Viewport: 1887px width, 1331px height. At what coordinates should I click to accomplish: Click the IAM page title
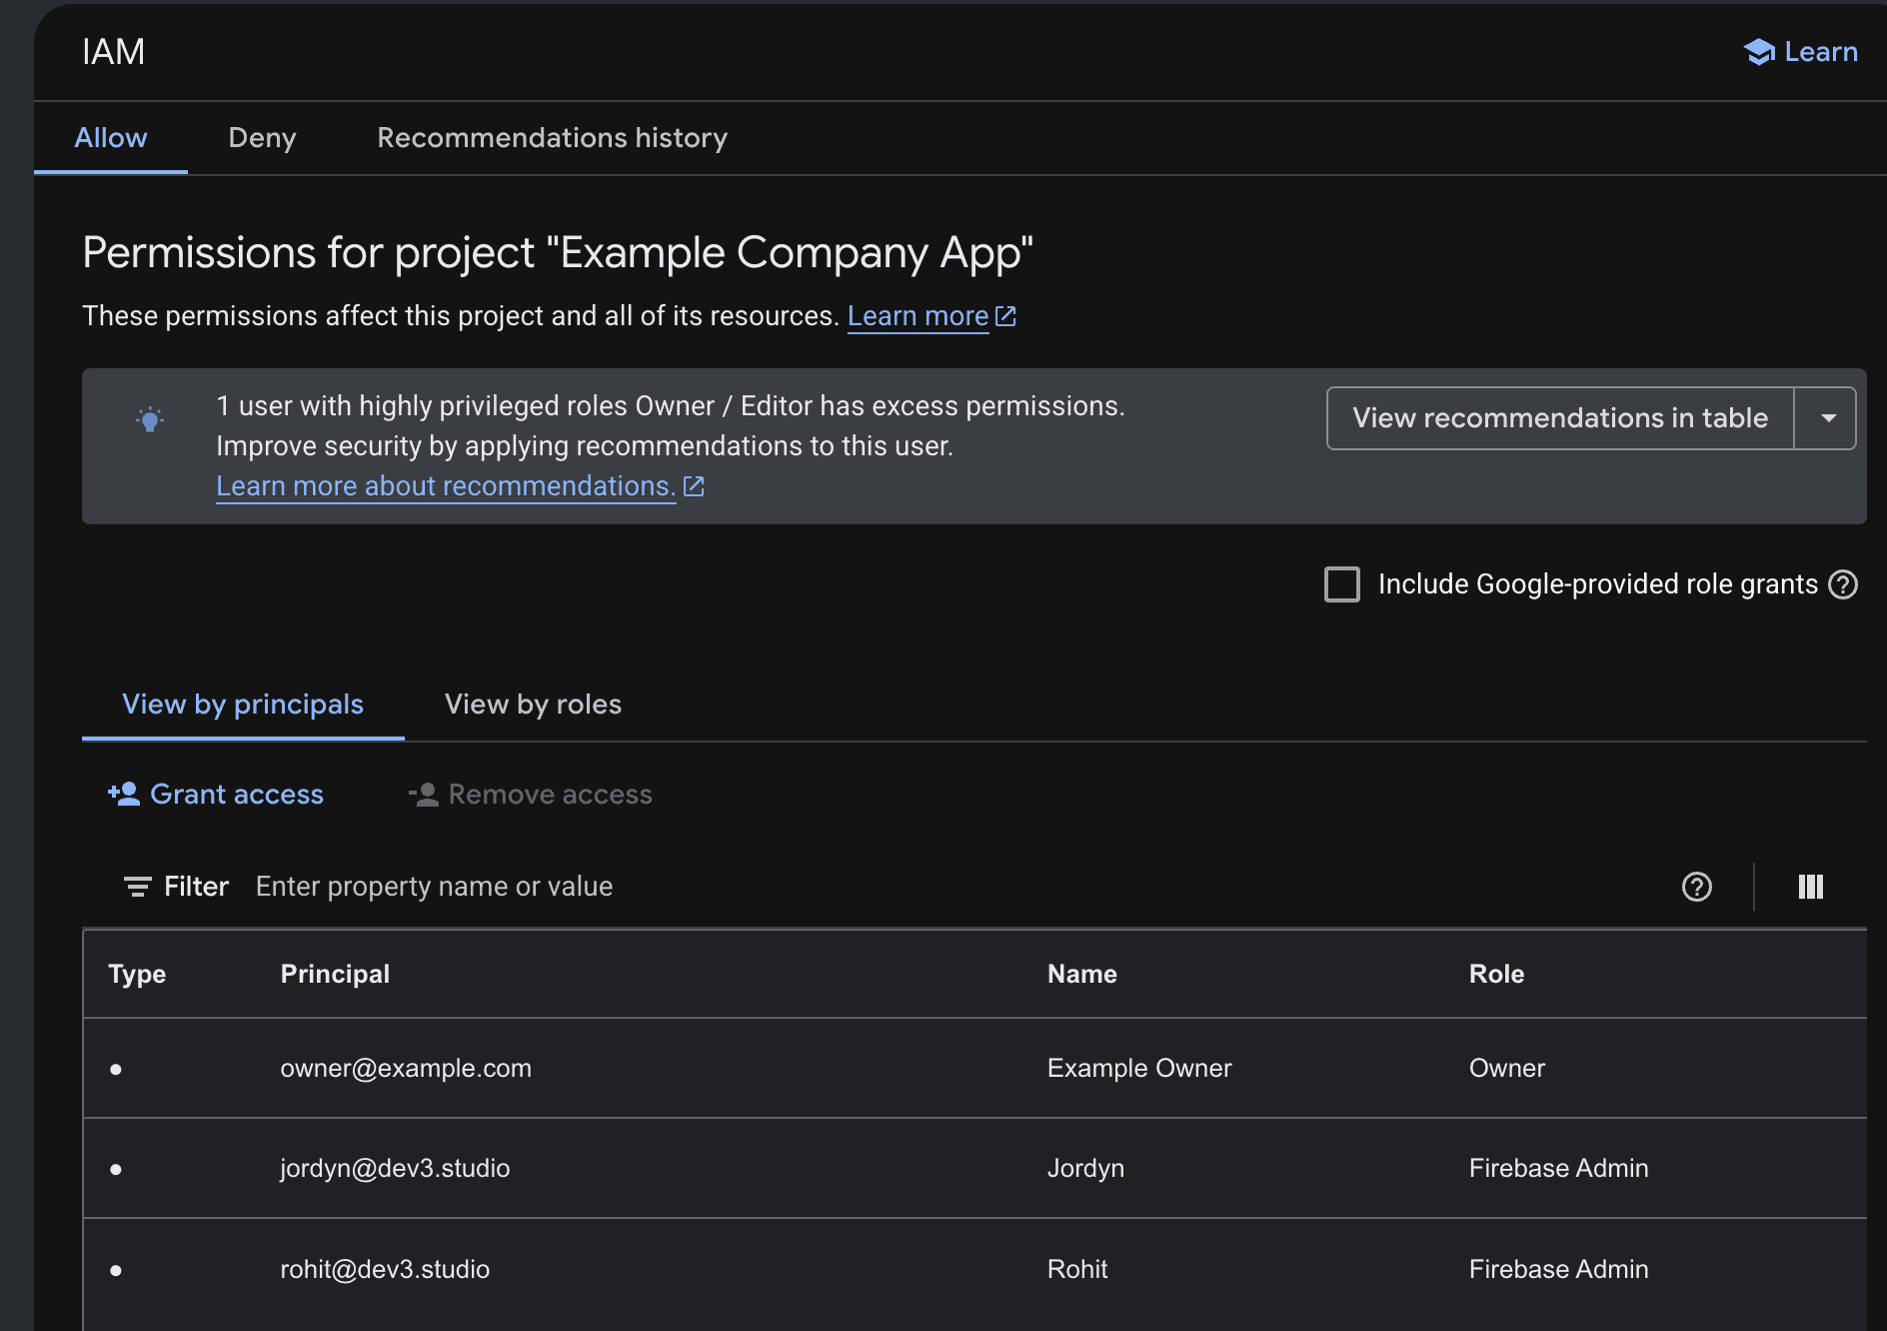tap(113, 52)
